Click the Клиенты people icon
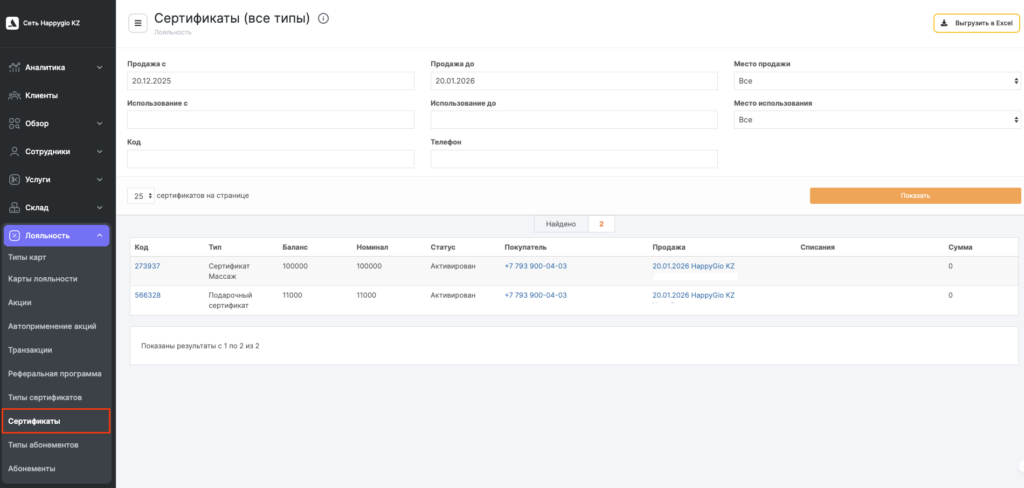 pyautogui.click(x=15, y=96)
